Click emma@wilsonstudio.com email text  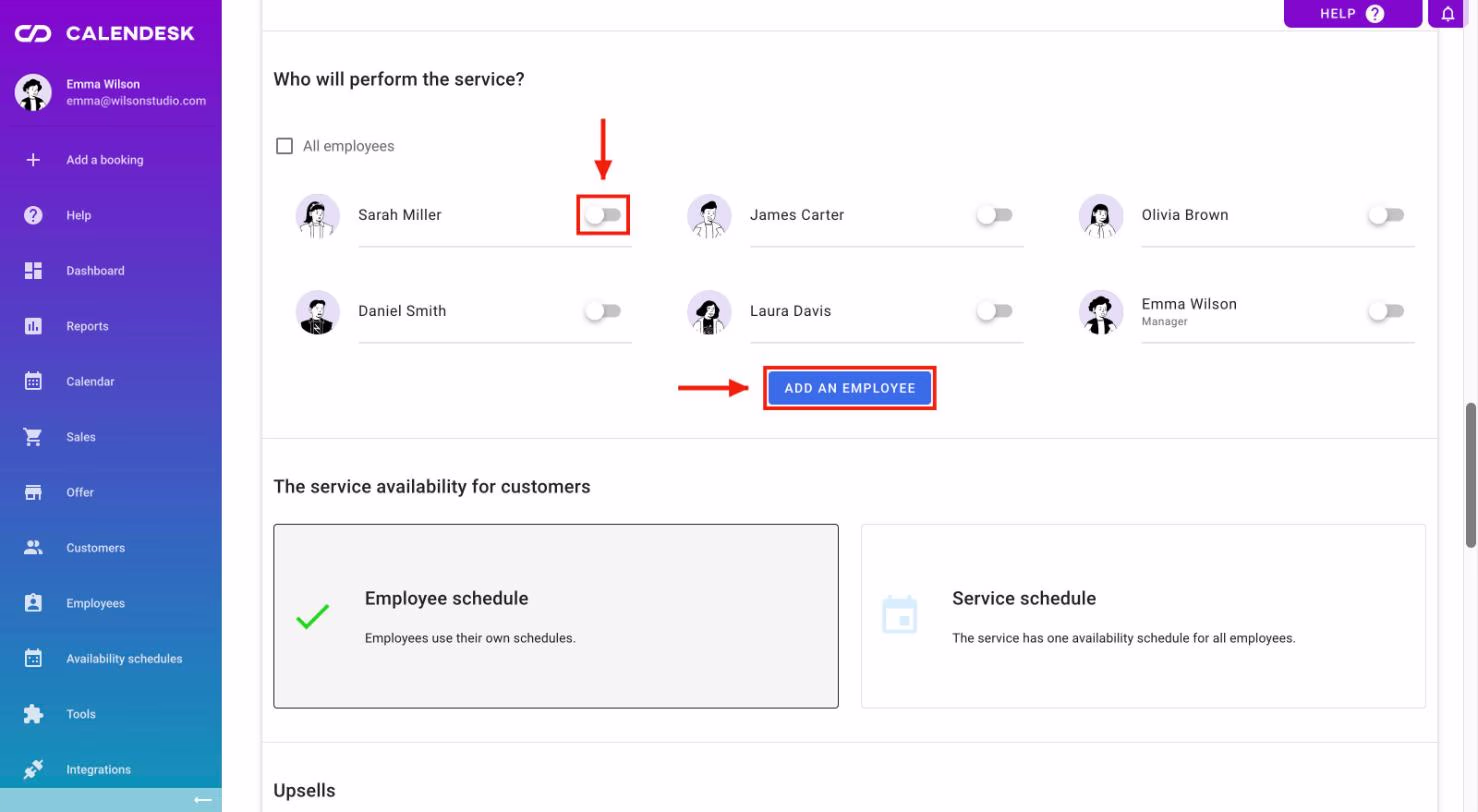[136, 101]
